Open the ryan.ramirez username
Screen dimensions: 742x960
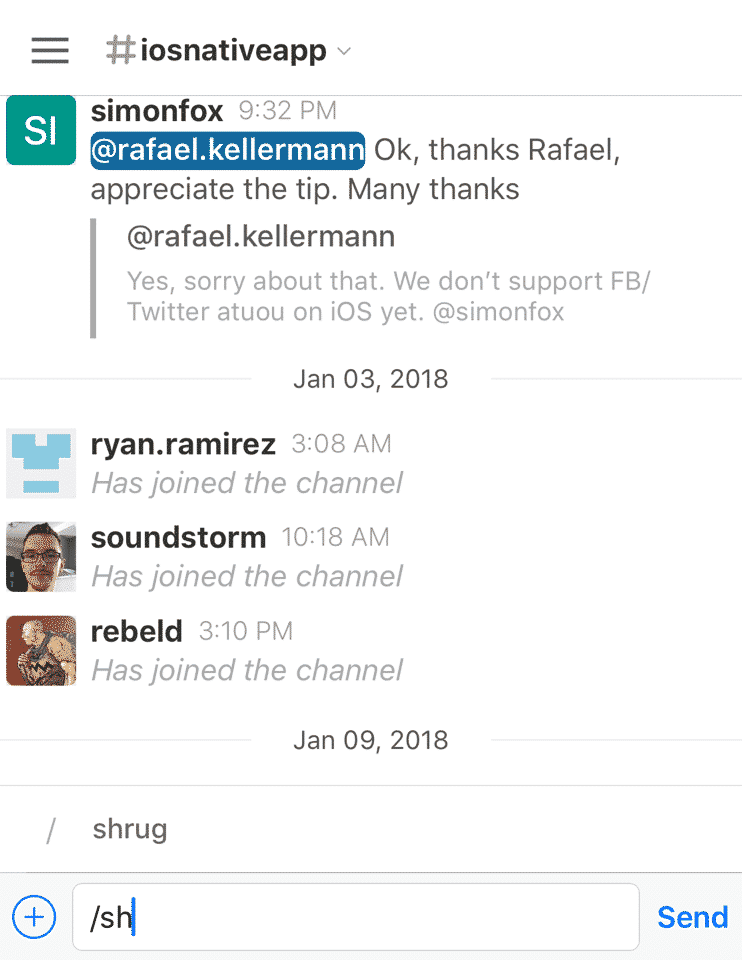point(183,444)
